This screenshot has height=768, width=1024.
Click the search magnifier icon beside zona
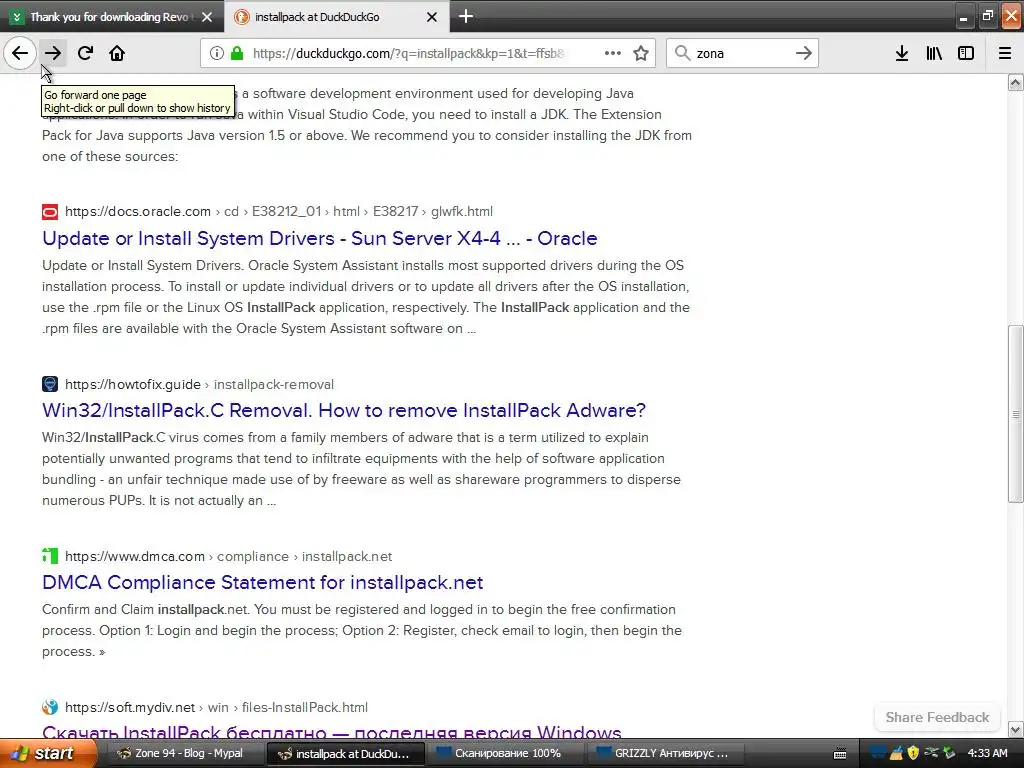click(x=682, y=53)
